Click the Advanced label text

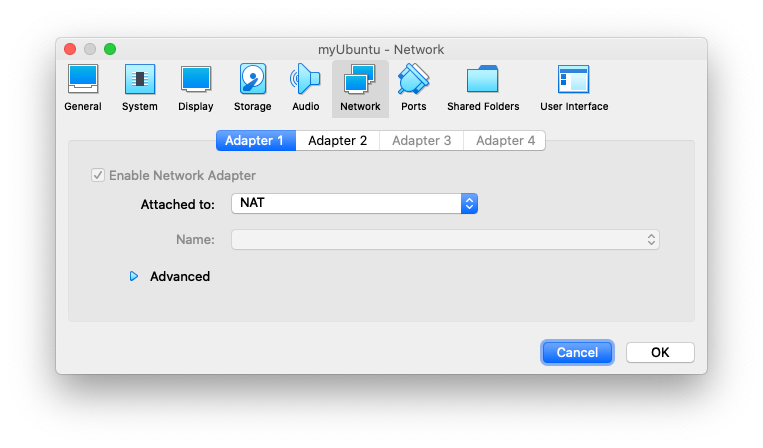click(x=180, y=276)
